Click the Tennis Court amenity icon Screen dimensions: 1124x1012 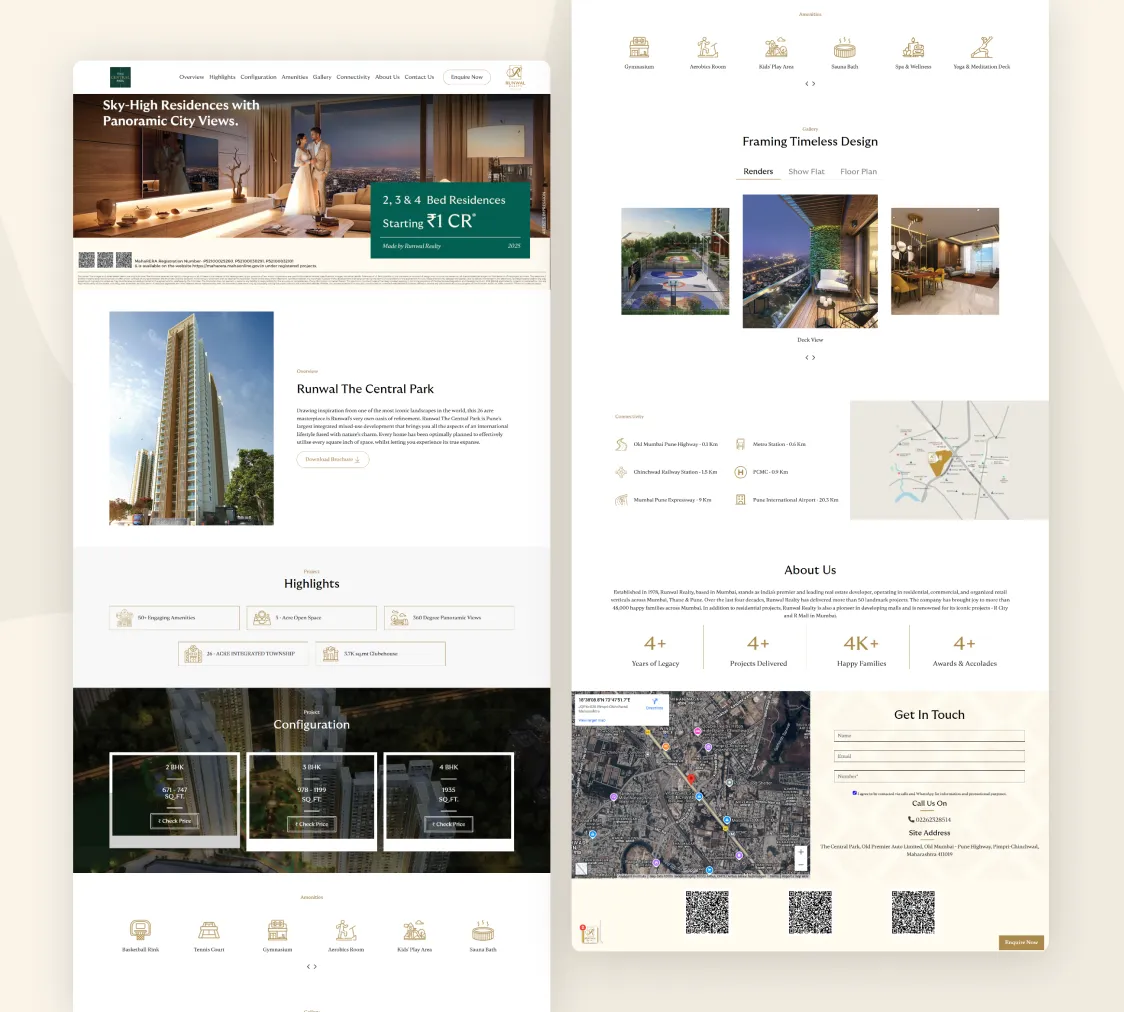[x=209, y=931]
